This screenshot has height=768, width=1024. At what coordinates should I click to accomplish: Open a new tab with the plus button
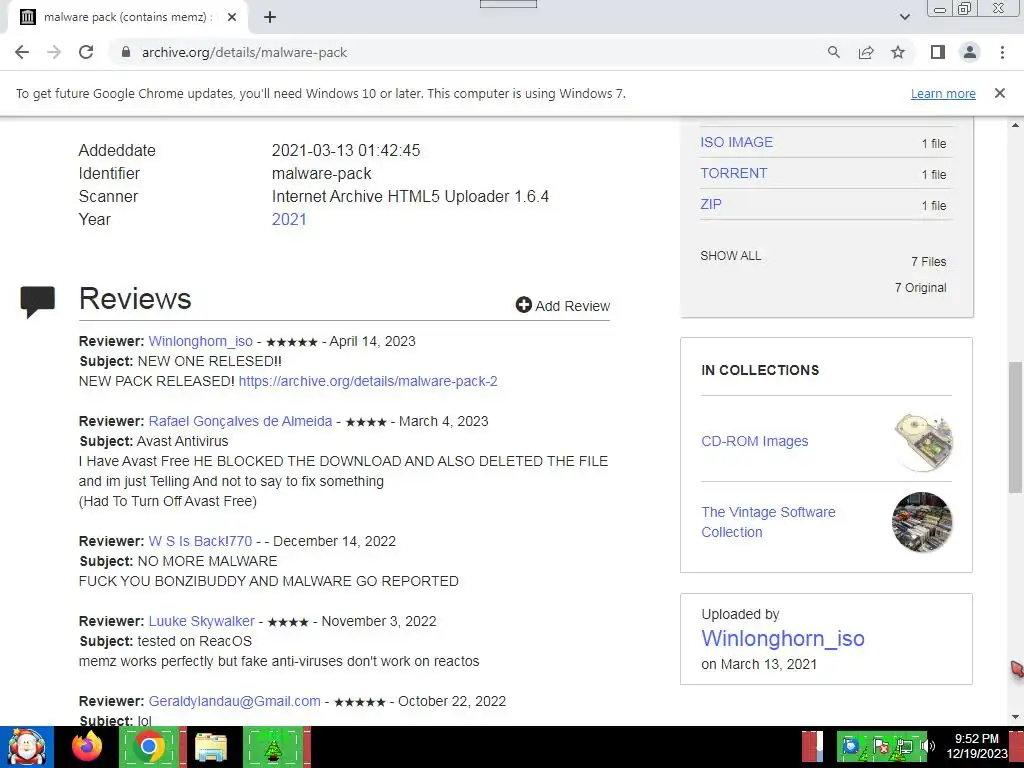click(x=270, y=17)
